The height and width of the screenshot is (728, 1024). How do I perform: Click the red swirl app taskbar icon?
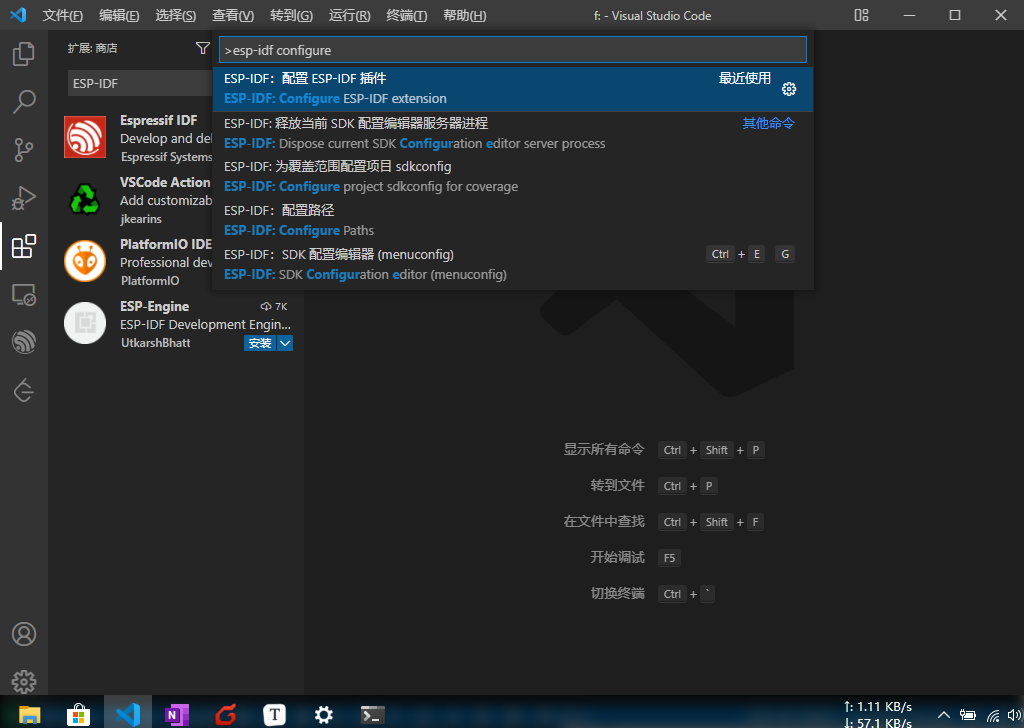coord(226,715)
